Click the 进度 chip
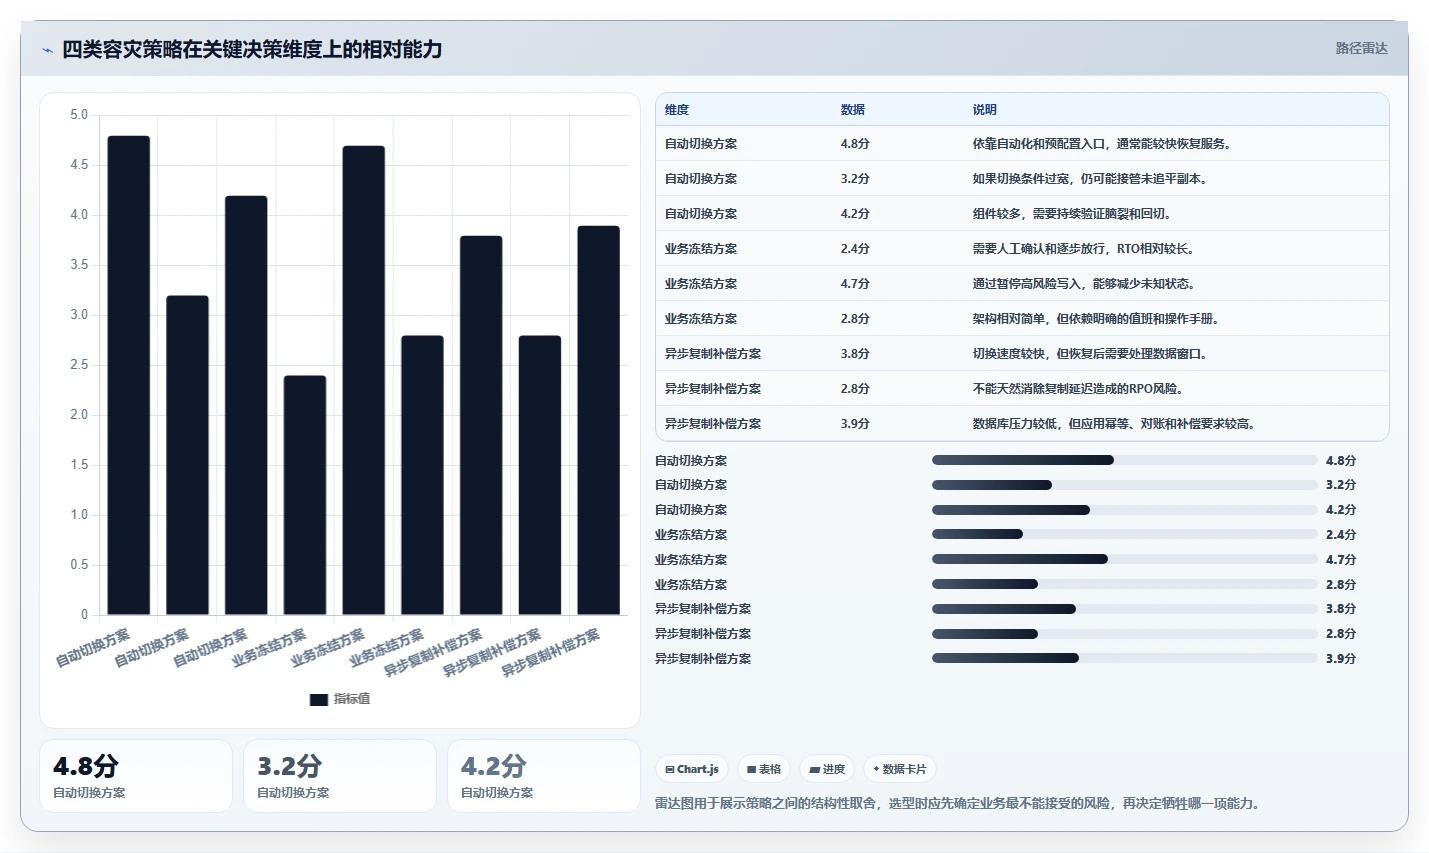 (827, 769)
